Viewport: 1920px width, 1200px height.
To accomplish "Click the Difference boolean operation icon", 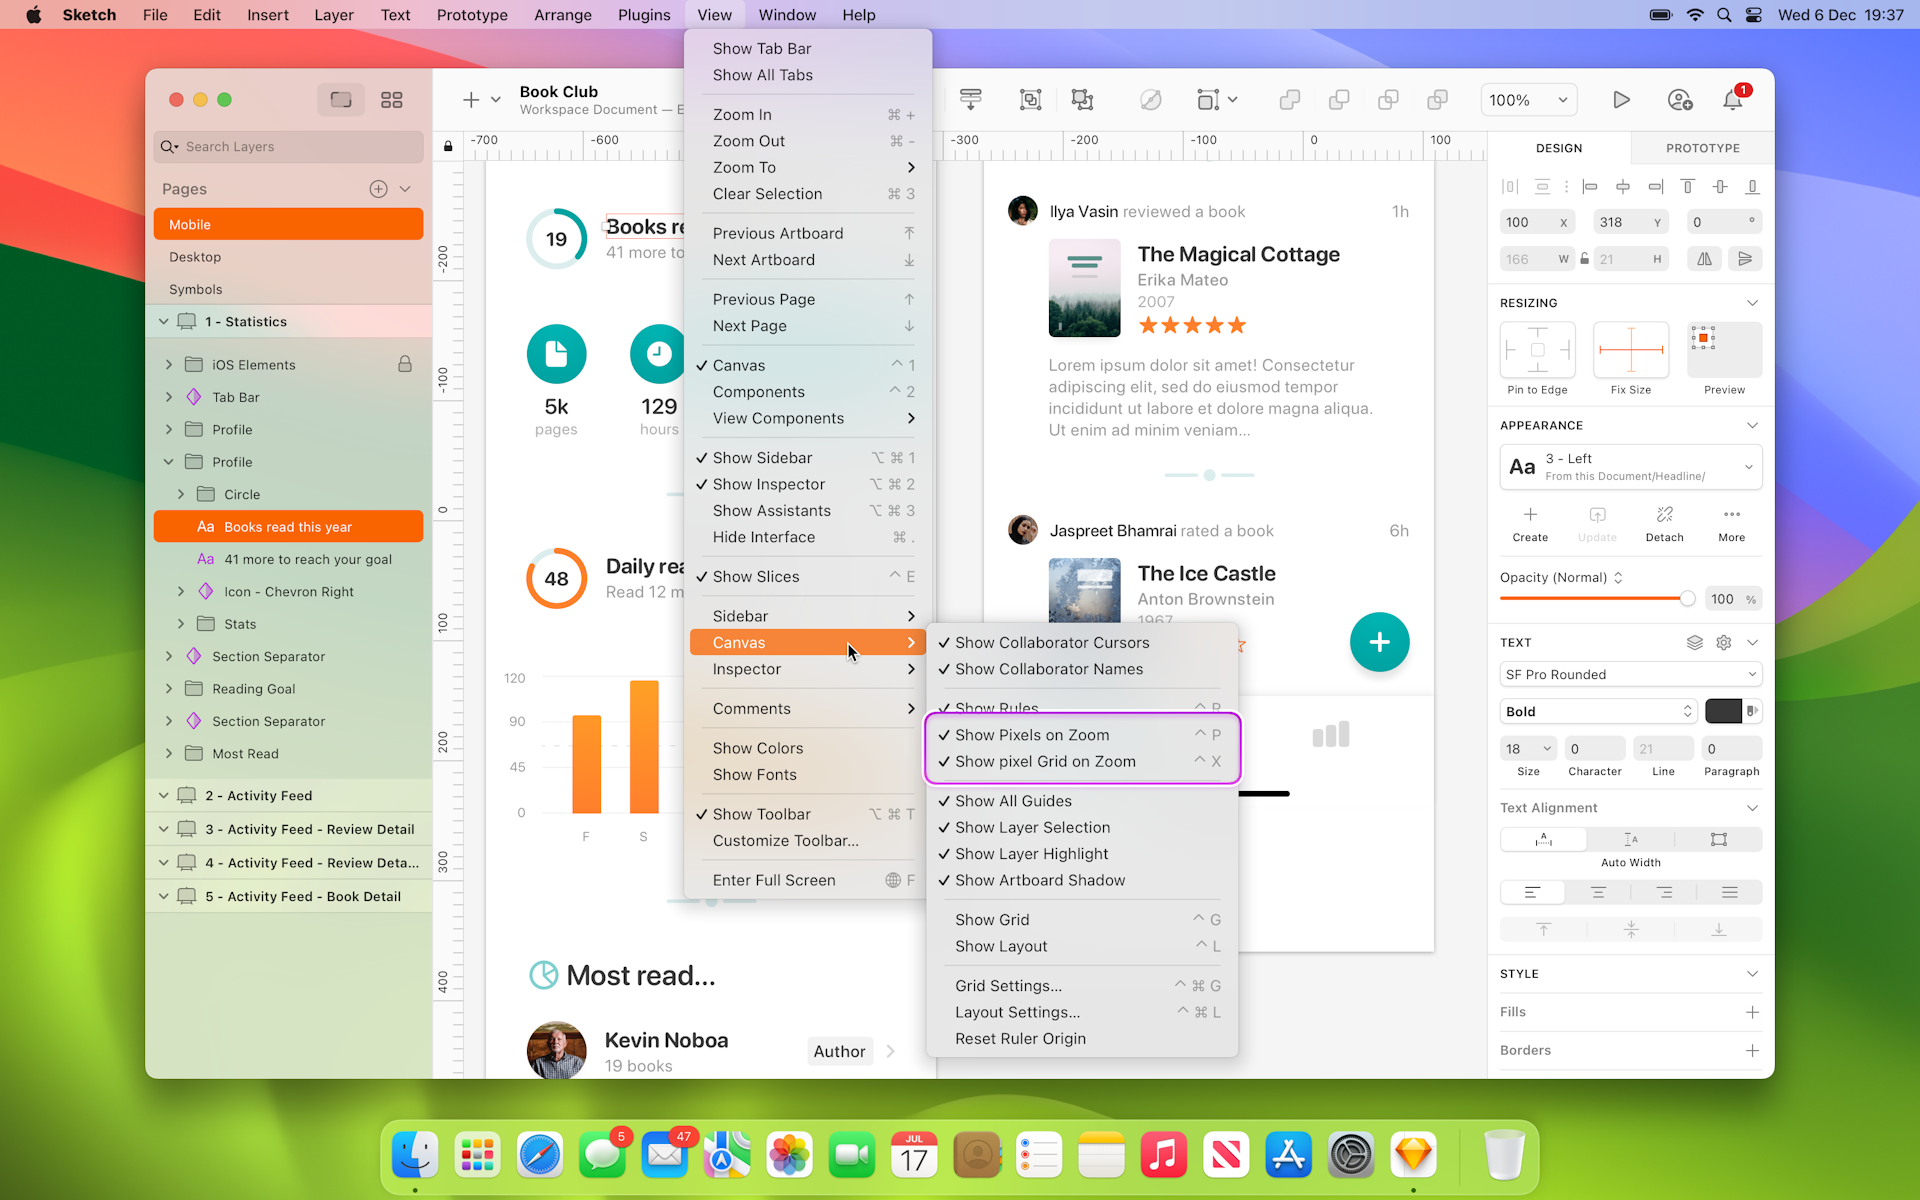I will 1437,100.
